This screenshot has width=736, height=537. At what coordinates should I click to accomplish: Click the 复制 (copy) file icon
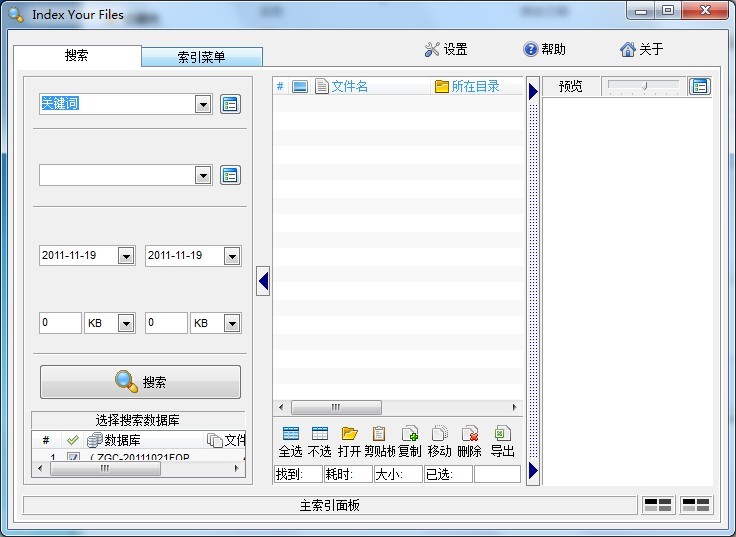[x=409, y=434]
